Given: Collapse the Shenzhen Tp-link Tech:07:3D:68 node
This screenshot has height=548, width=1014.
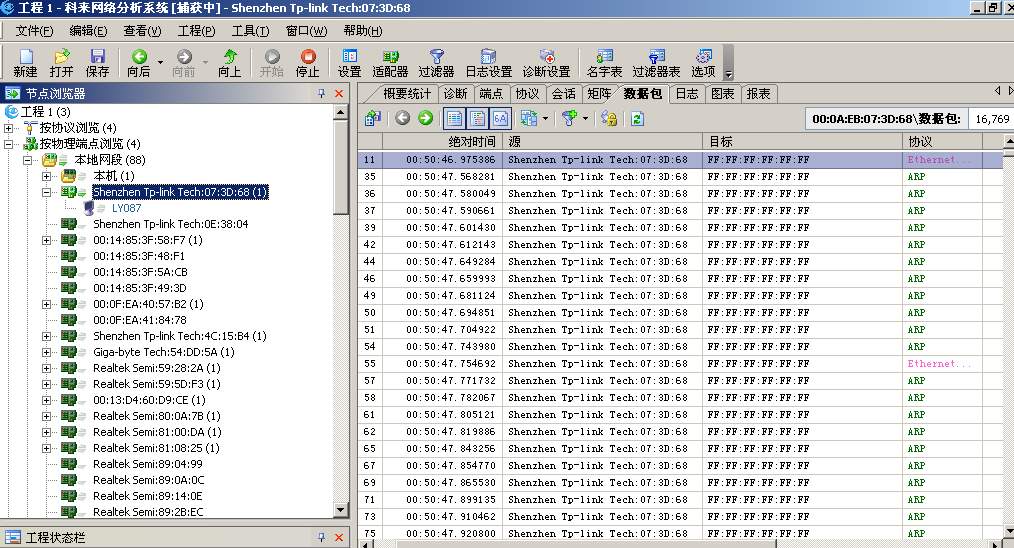Looking at the screenshot, I should (47, 192).
